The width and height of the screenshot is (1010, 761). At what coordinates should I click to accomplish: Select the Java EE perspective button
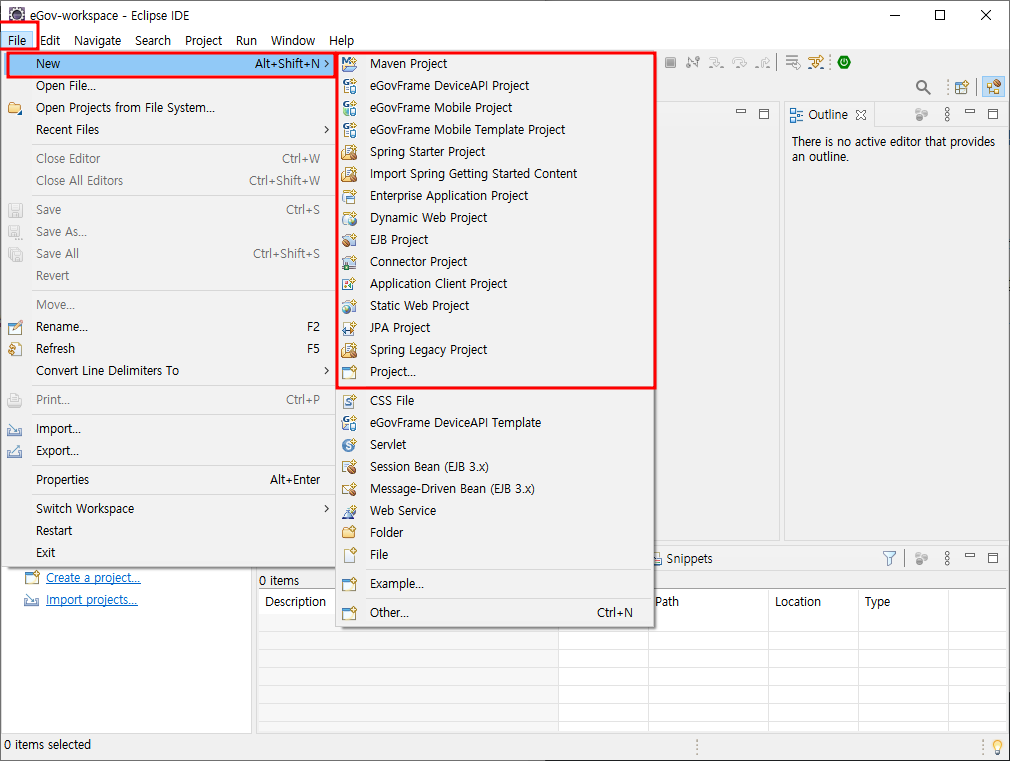point(993,87)
